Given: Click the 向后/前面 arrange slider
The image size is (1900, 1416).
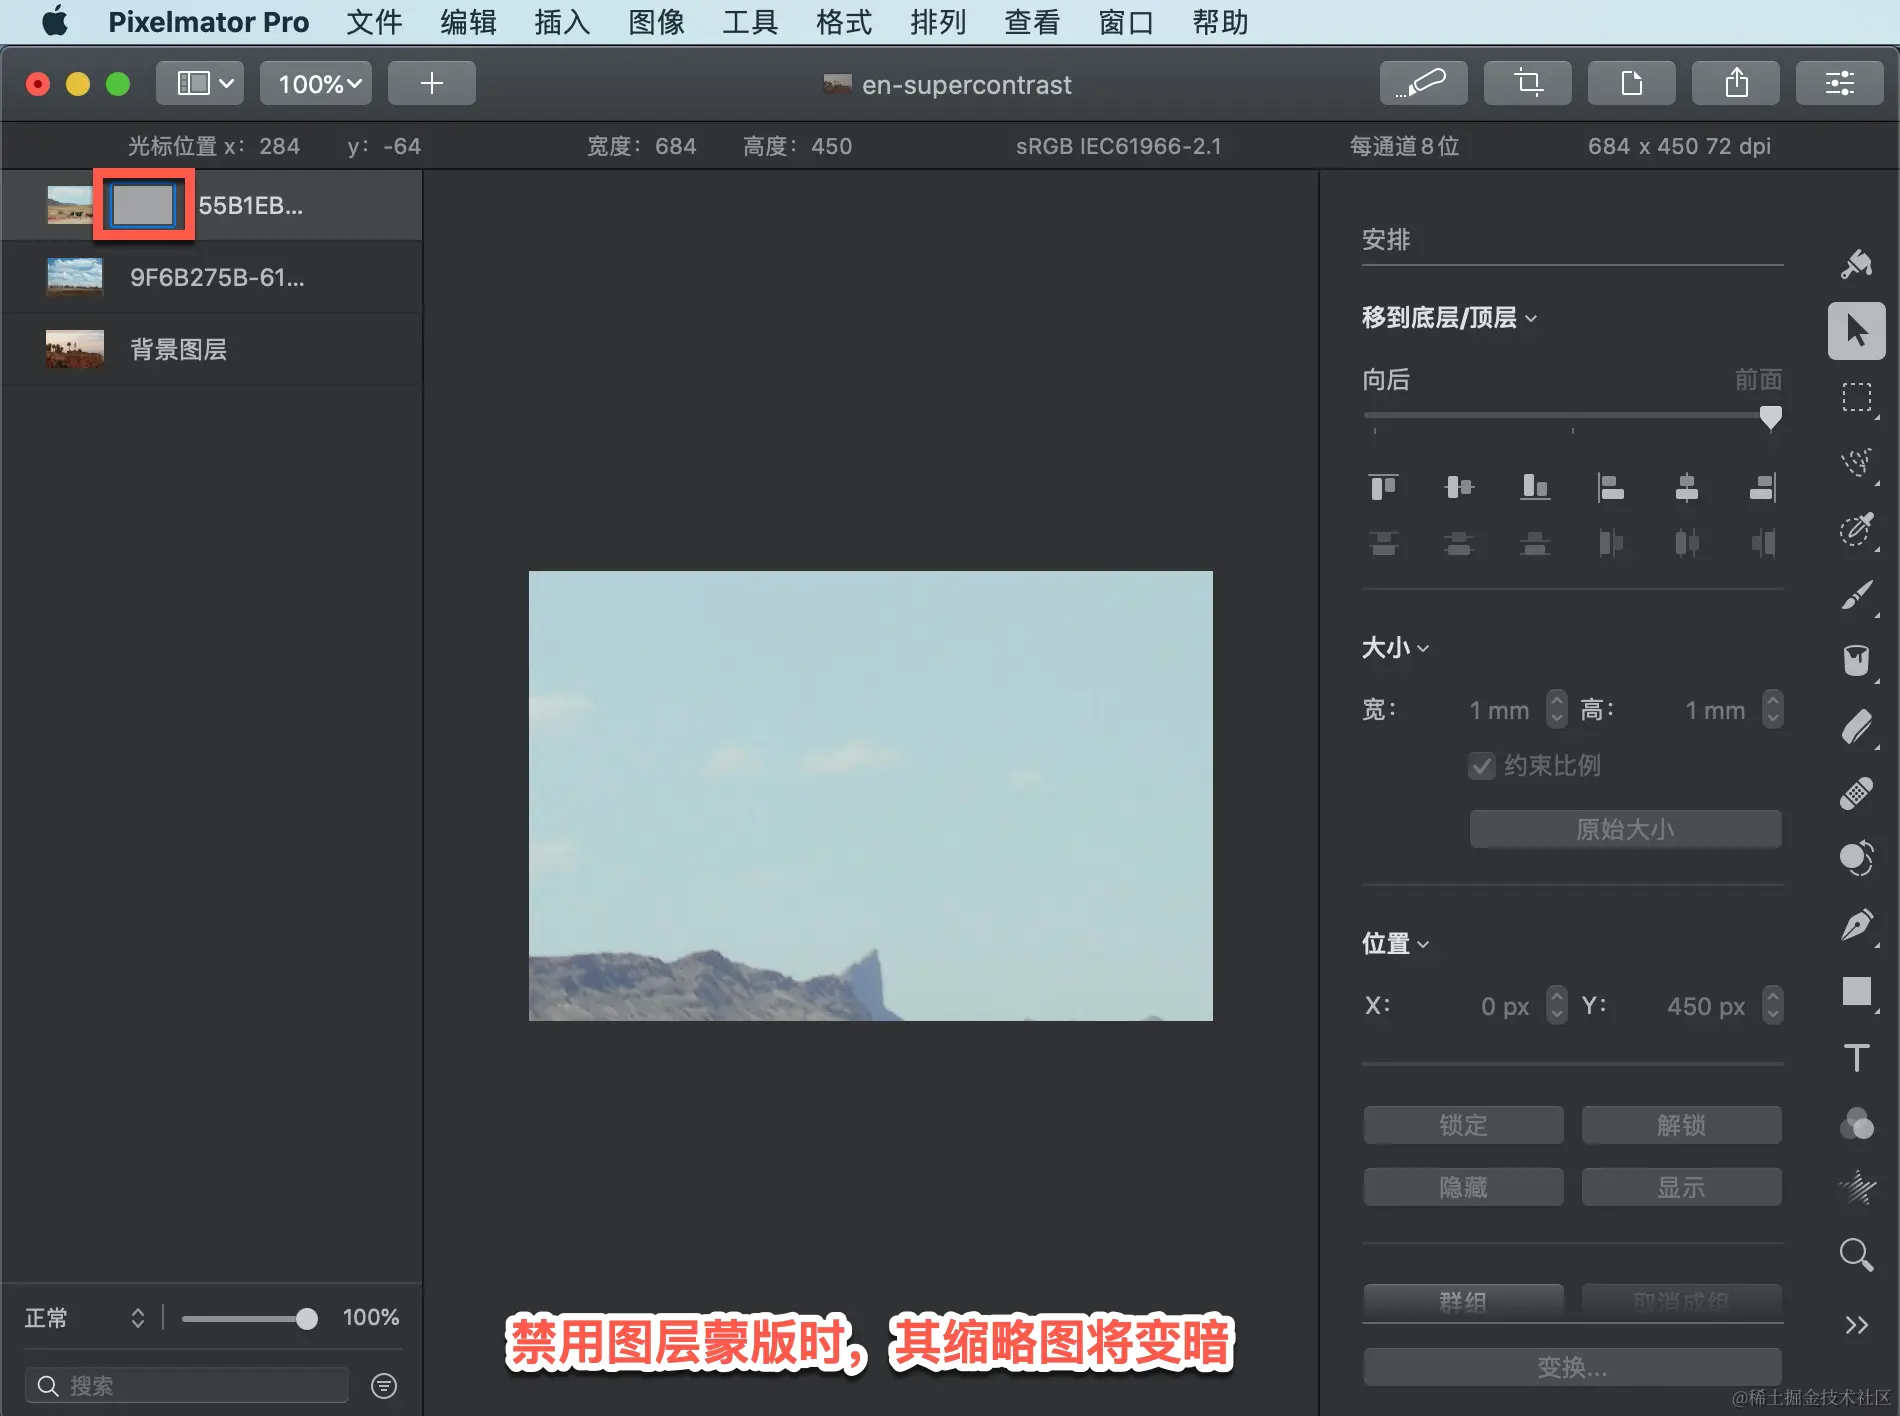Looking at the screenshot, I should point(1572,415).
